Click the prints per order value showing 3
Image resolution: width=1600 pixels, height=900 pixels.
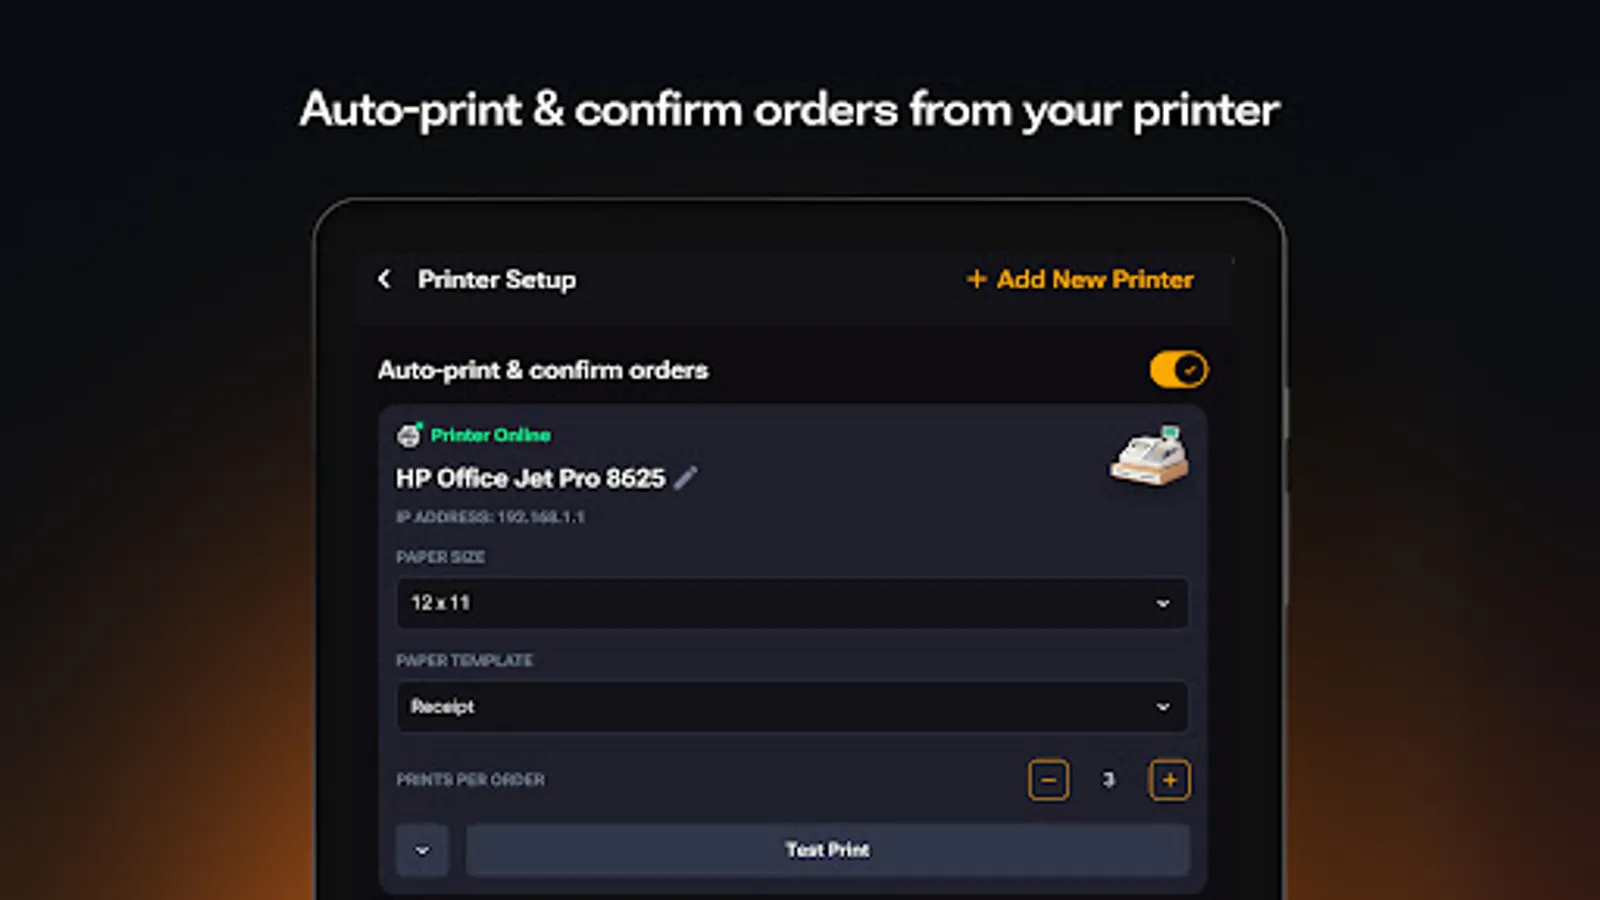(x=1109, y=779)
